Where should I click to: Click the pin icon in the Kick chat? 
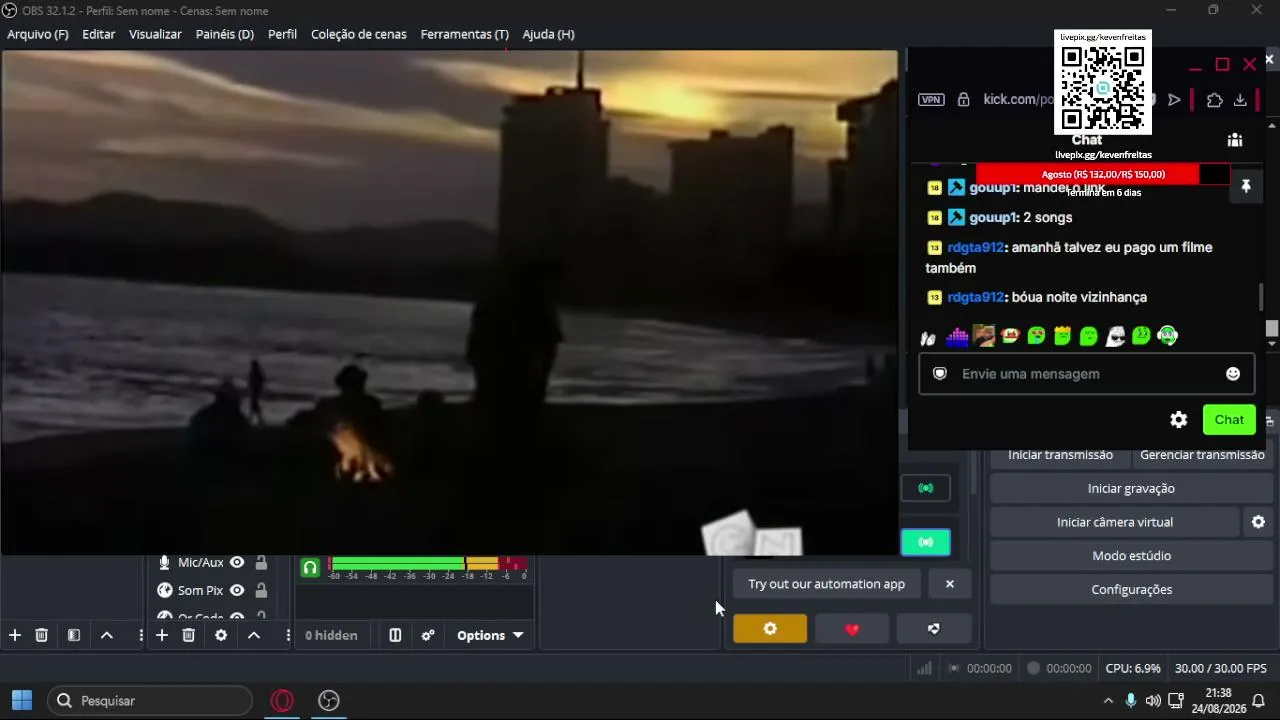click(x=1246, y=186)
